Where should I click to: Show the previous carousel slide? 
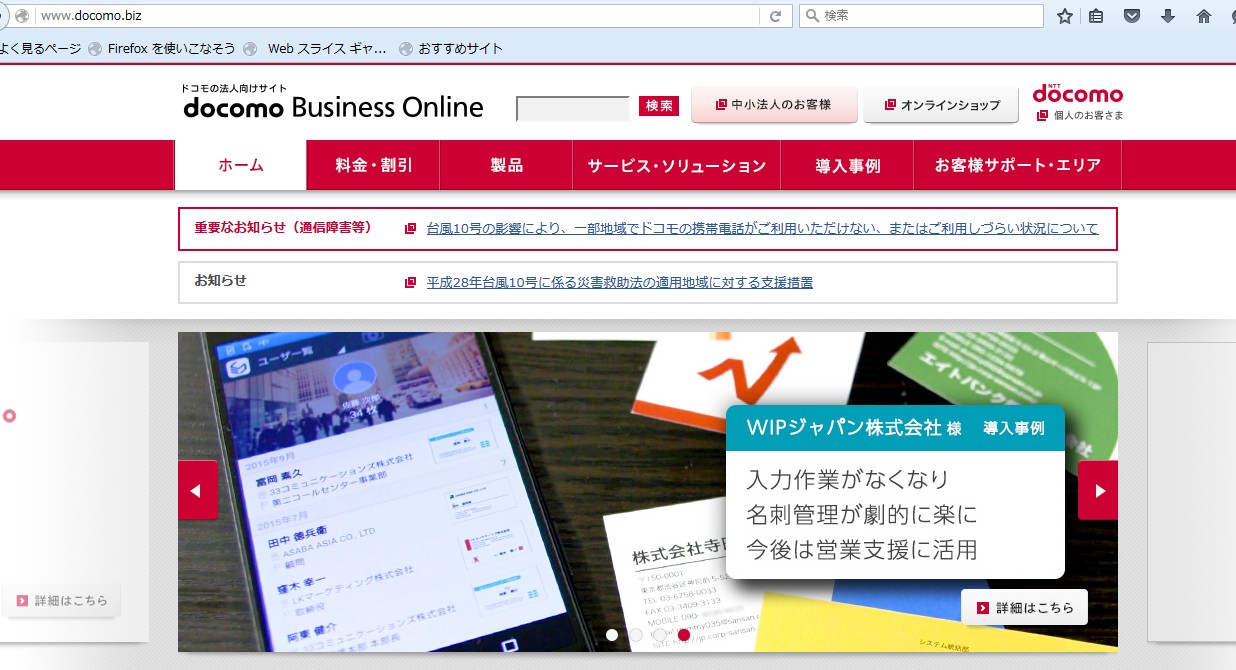point(197,490)
